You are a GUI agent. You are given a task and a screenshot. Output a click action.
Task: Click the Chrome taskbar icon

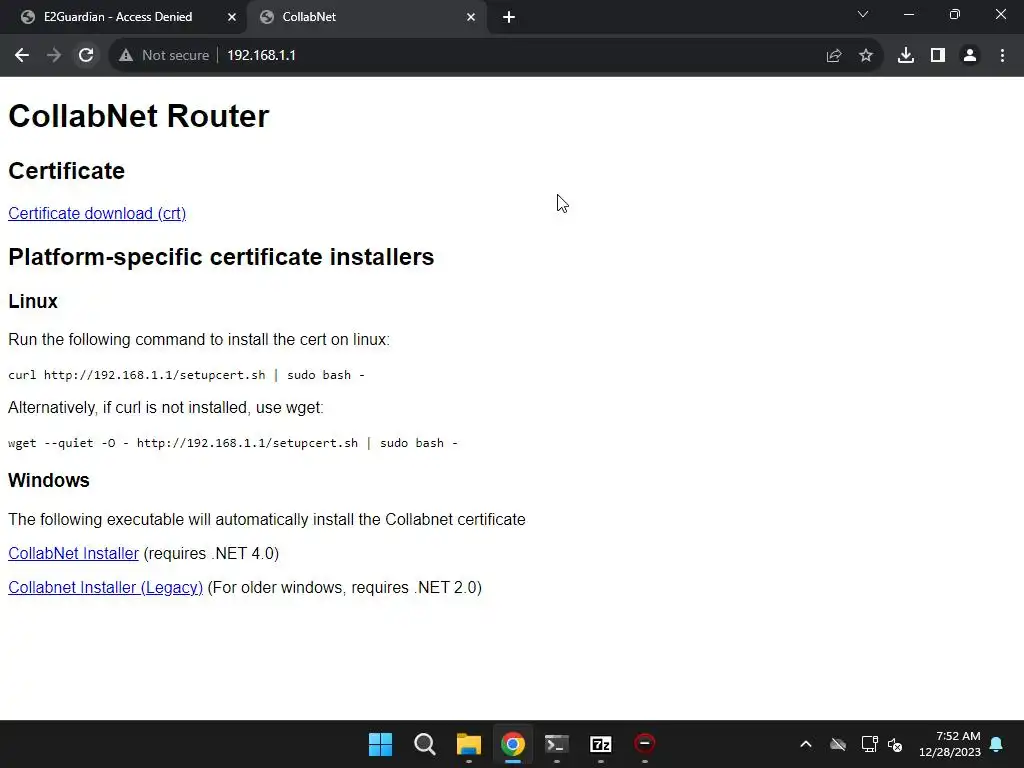(x=513, y=744)
